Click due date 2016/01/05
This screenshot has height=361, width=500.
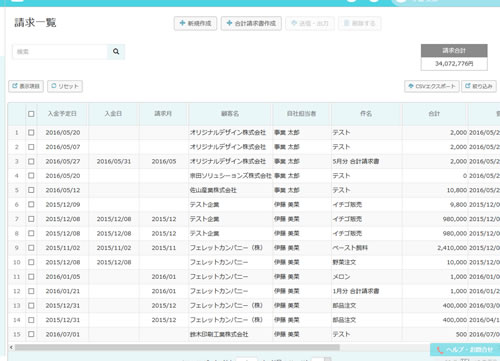pyautogui.click(x=63, y=277)
